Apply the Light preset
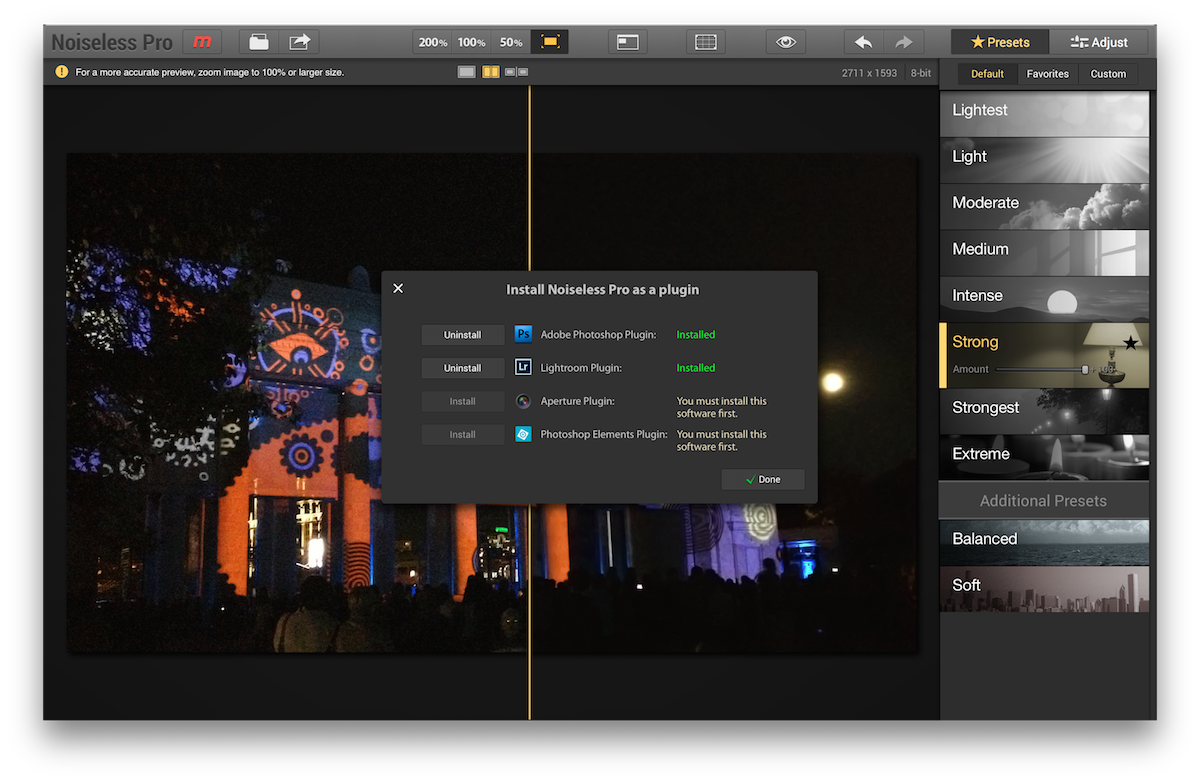 pyautogui.click(x=1044, y=160)
